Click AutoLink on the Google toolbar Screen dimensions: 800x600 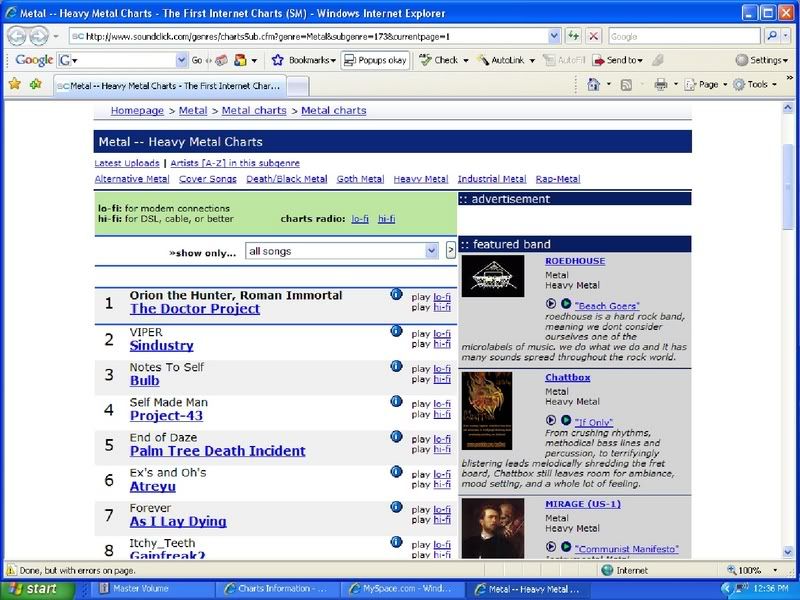click(505, 60)
